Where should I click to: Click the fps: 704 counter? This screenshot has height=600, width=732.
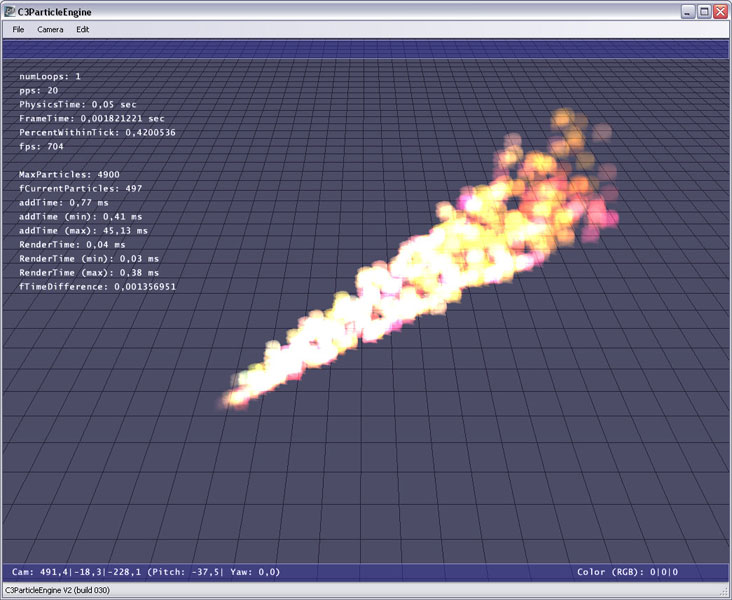click(x=41, y=146)
